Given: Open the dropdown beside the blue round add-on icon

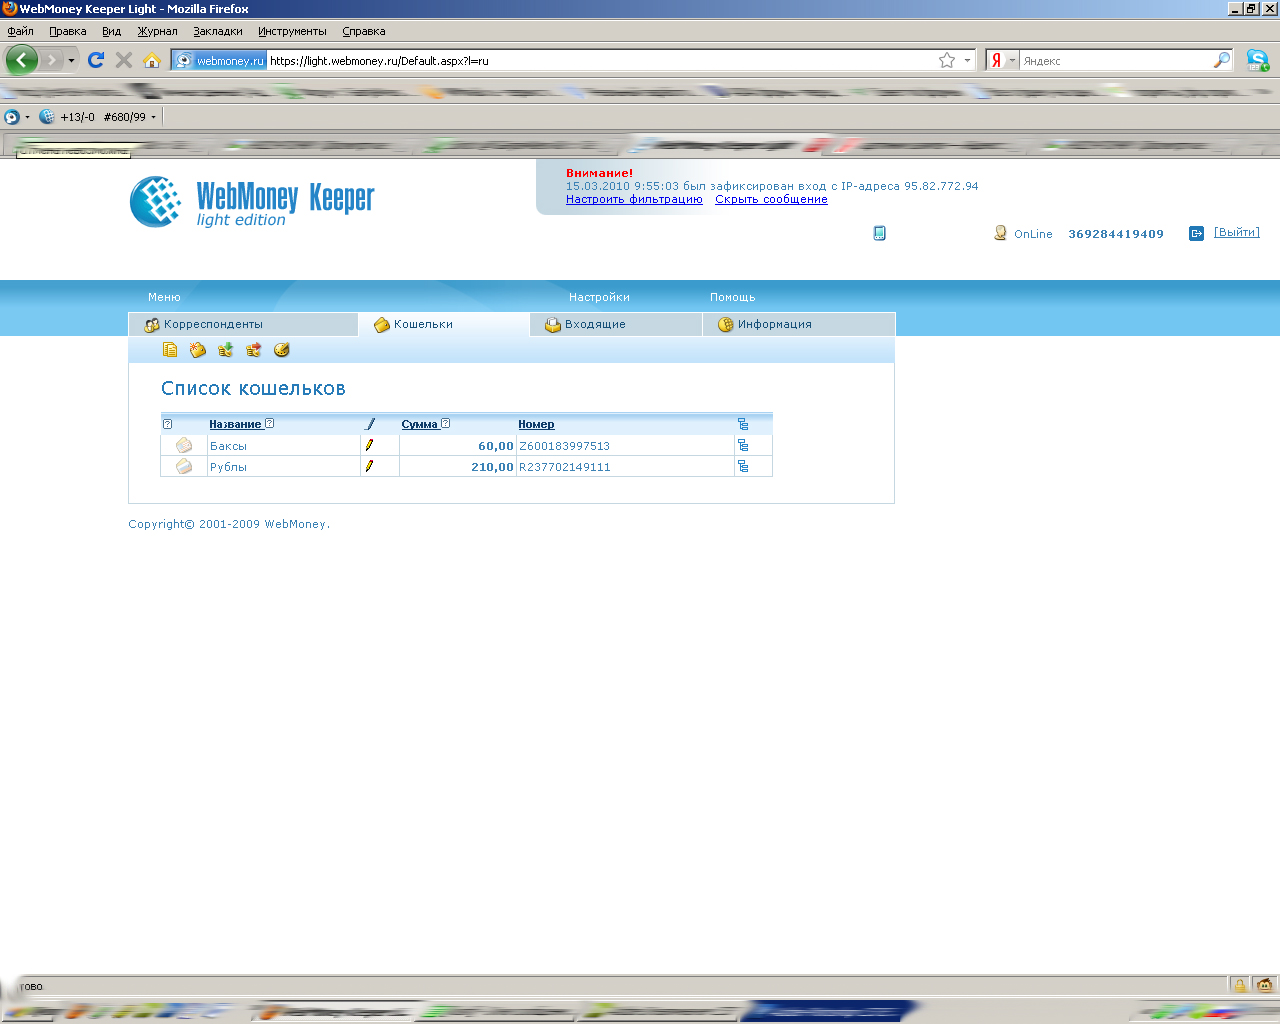Looking at the screenshot, I should 27,117.
